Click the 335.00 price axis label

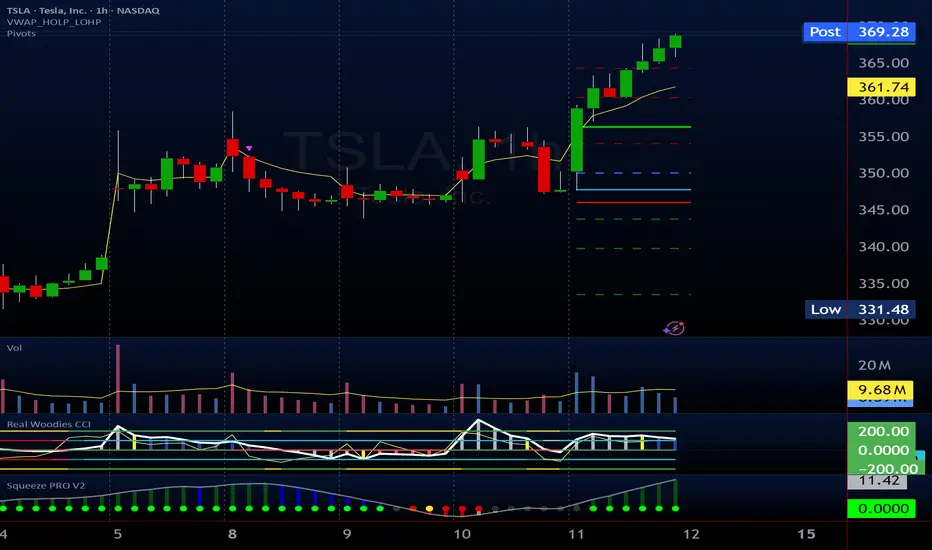click(x=883, y=284)
